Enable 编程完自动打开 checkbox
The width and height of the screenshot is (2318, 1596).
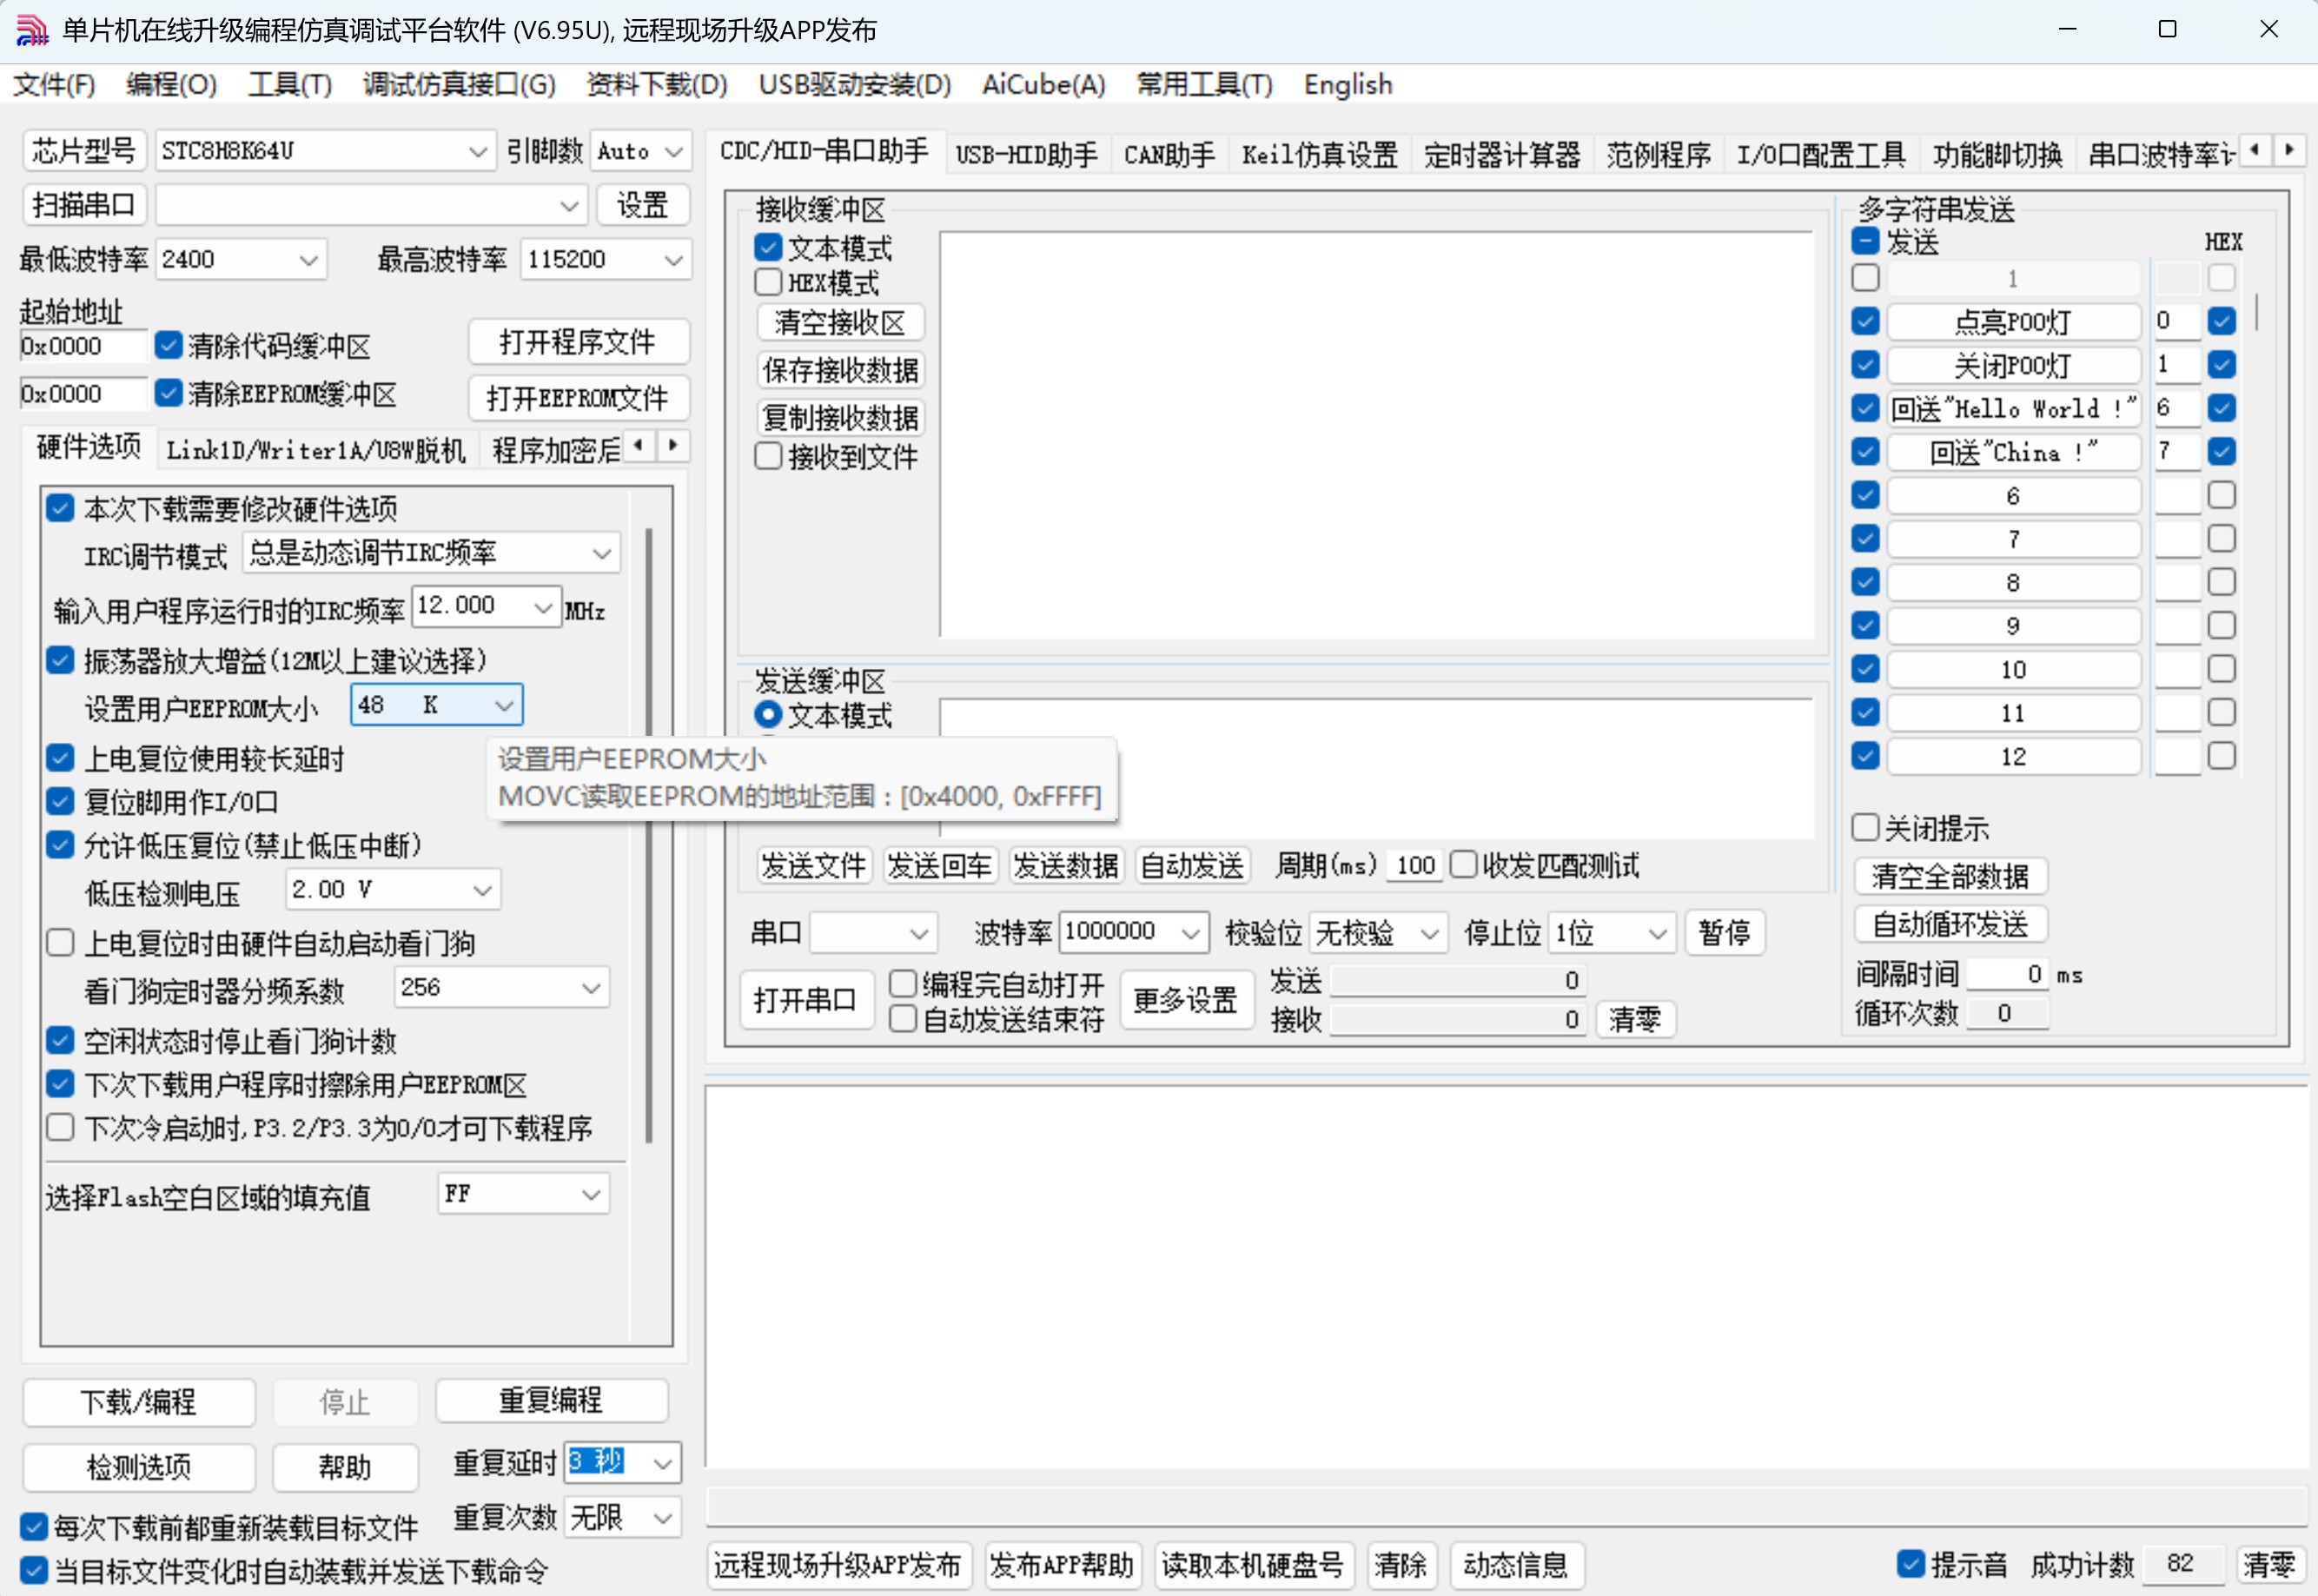coord(902,984)
